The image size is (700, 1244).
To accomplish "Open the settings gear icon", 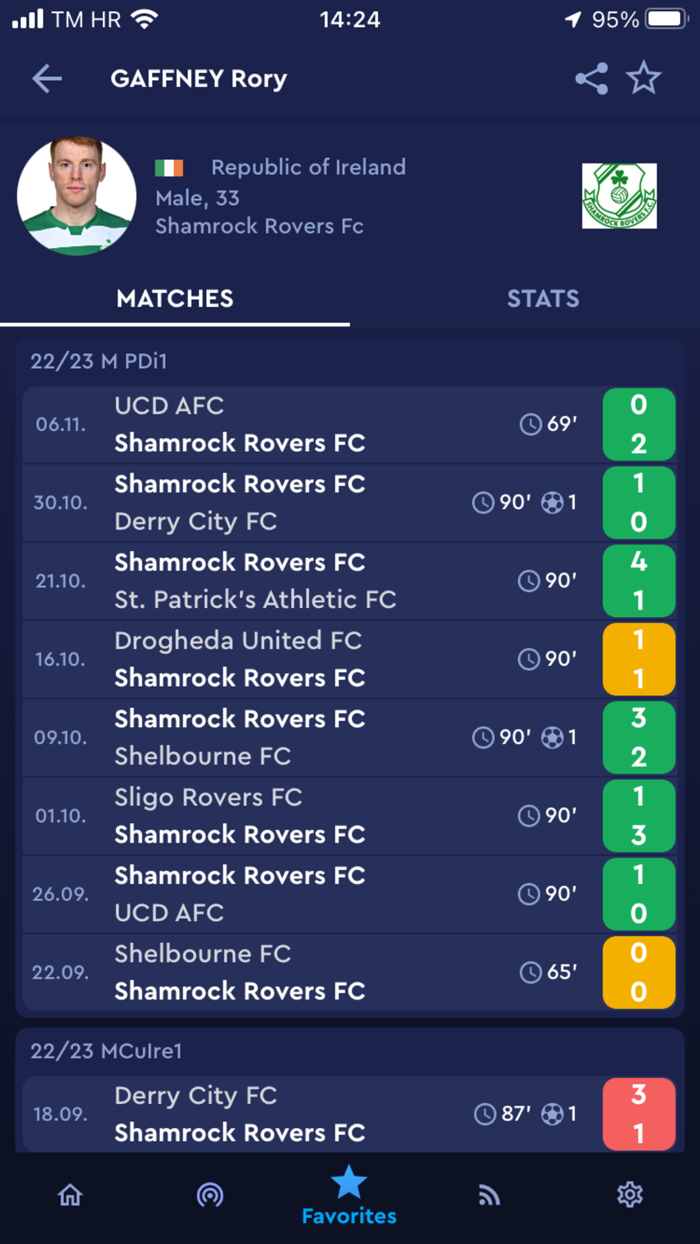I will point(629,1194).
